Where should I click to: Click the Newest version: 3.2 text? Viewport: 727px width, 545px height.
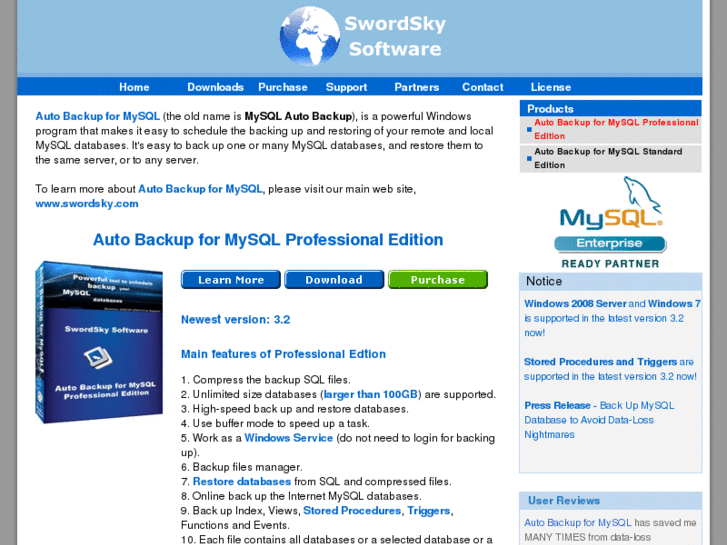[236, 320]
